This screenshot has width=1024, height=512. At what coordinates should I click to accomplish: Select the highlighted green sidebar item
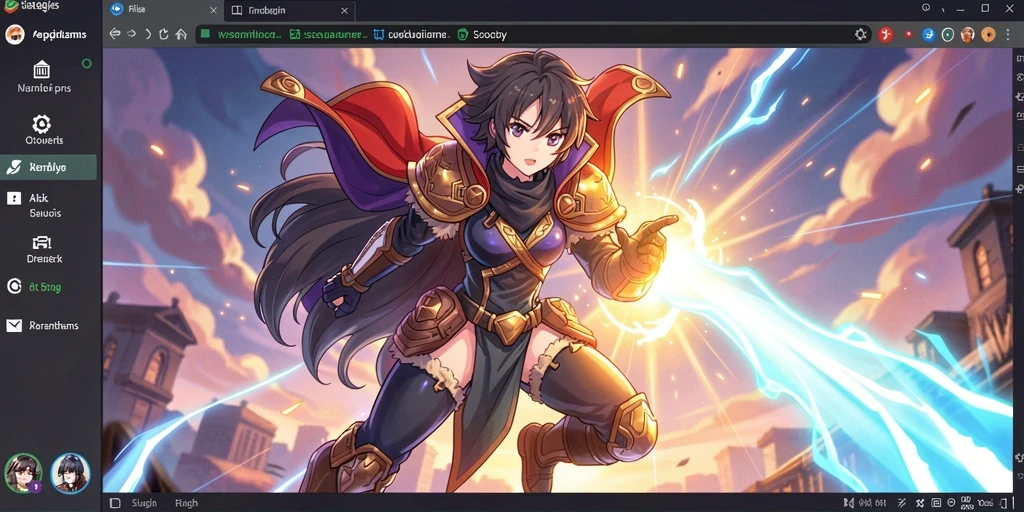tap(48, 167)
